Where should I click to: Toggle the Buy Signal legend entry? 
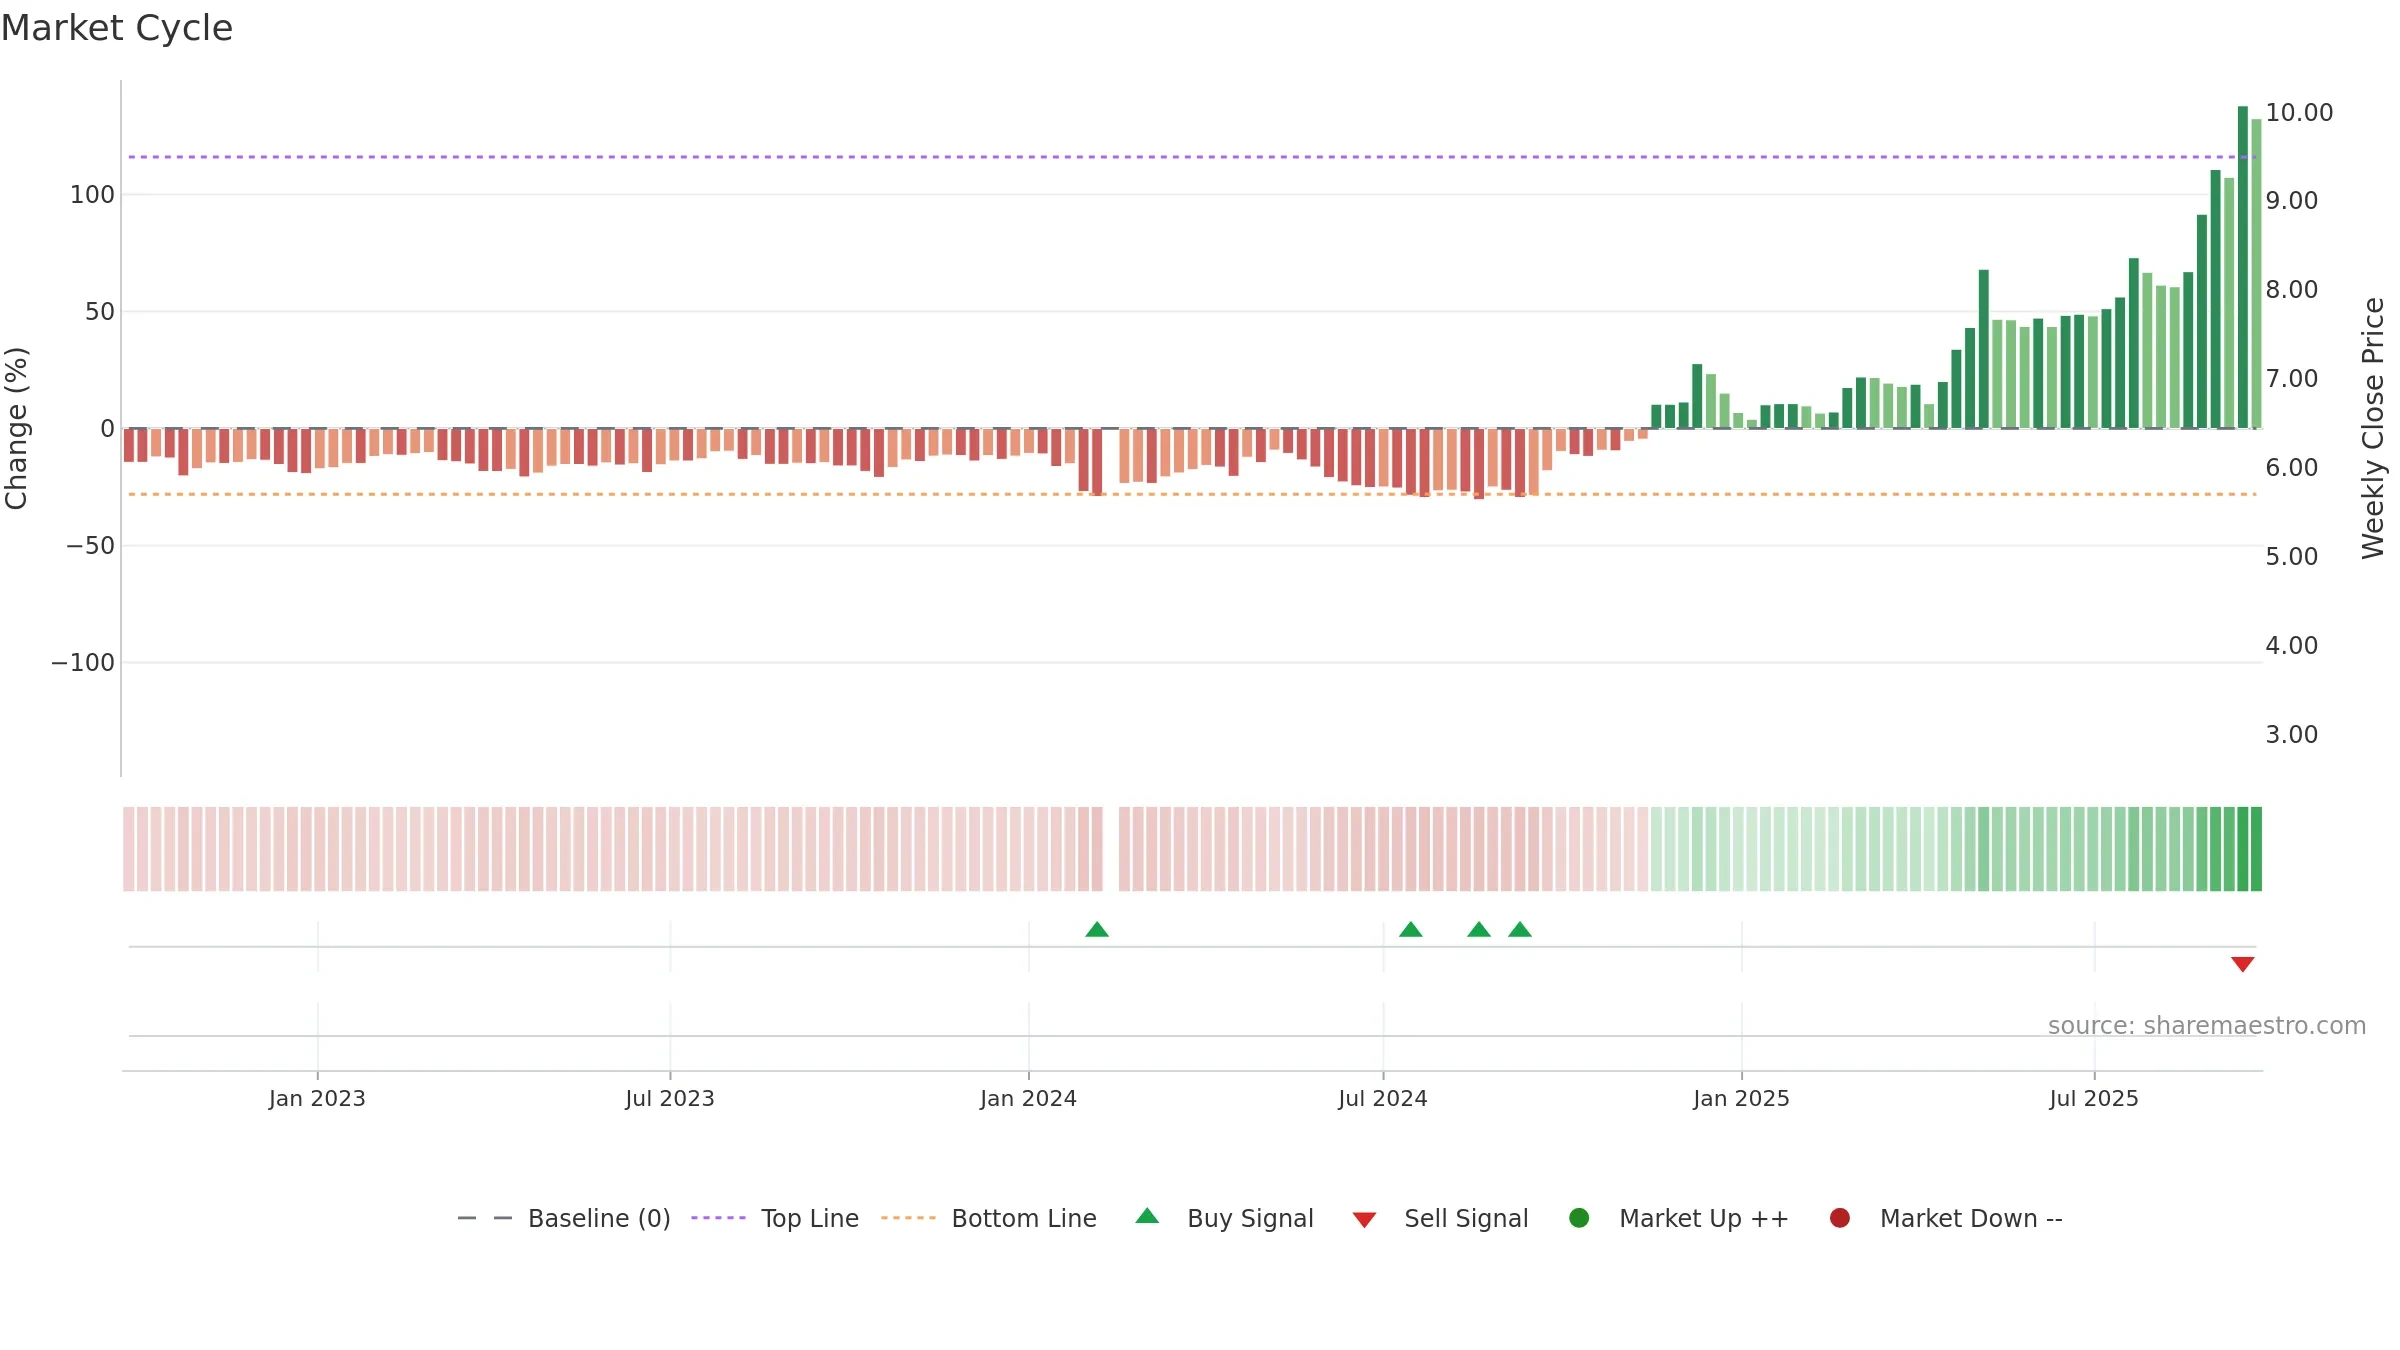pos(1225,1218)
